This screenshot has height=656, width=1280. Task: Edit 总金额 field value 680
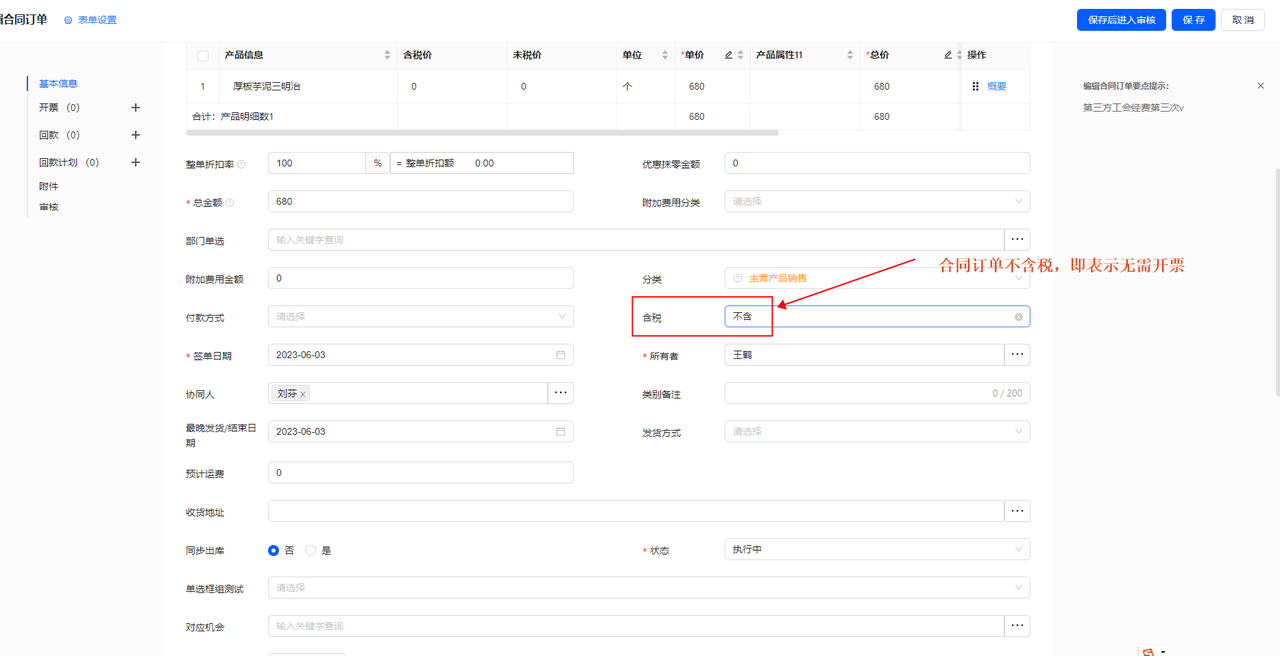(x=421, y=201)
